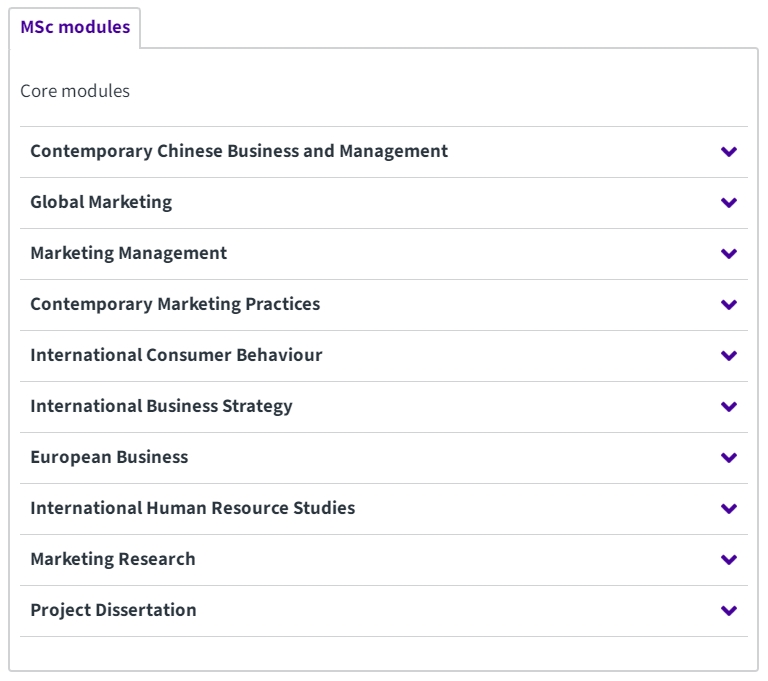768x681 pixels.
Task: Click the International Consumer Behaviour chevron icon
Action: [x=728, y=356]
